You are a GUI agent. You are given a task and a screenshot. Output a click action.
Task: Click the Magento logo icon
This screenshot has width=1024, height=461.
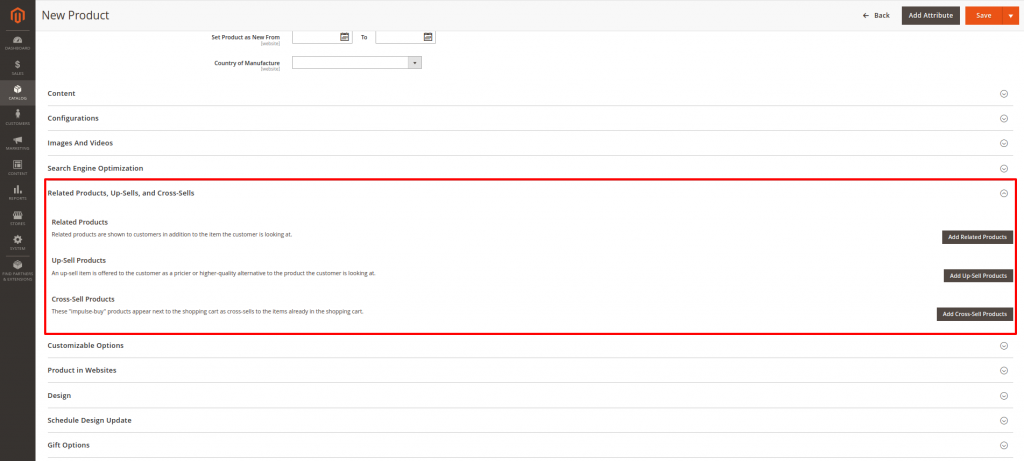pyautogui.click(x=17, y=15)
